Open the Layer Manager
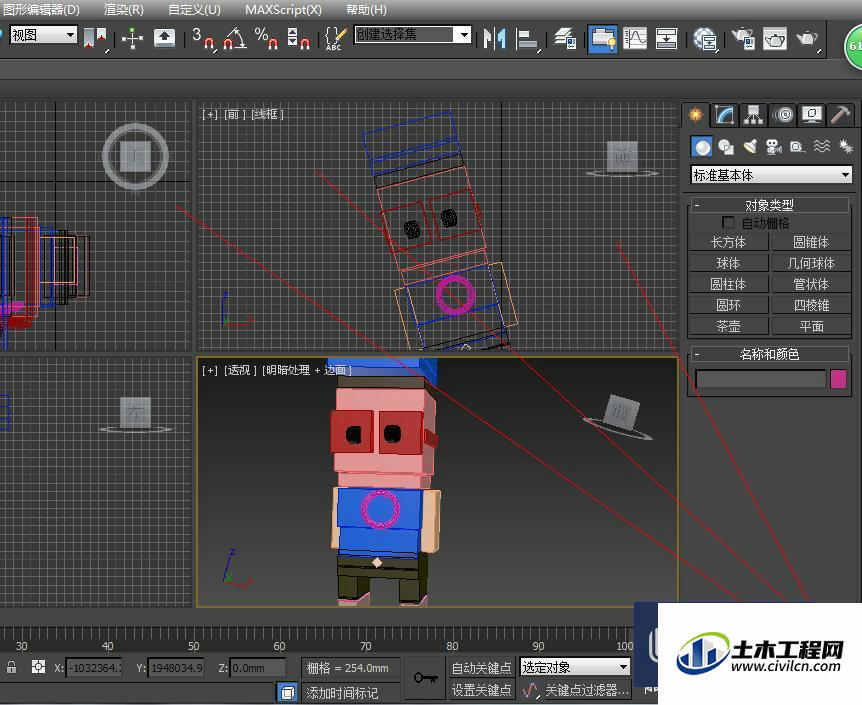Image resolution: width=862 pixels, height=705 pixels. tap(565, 39)
